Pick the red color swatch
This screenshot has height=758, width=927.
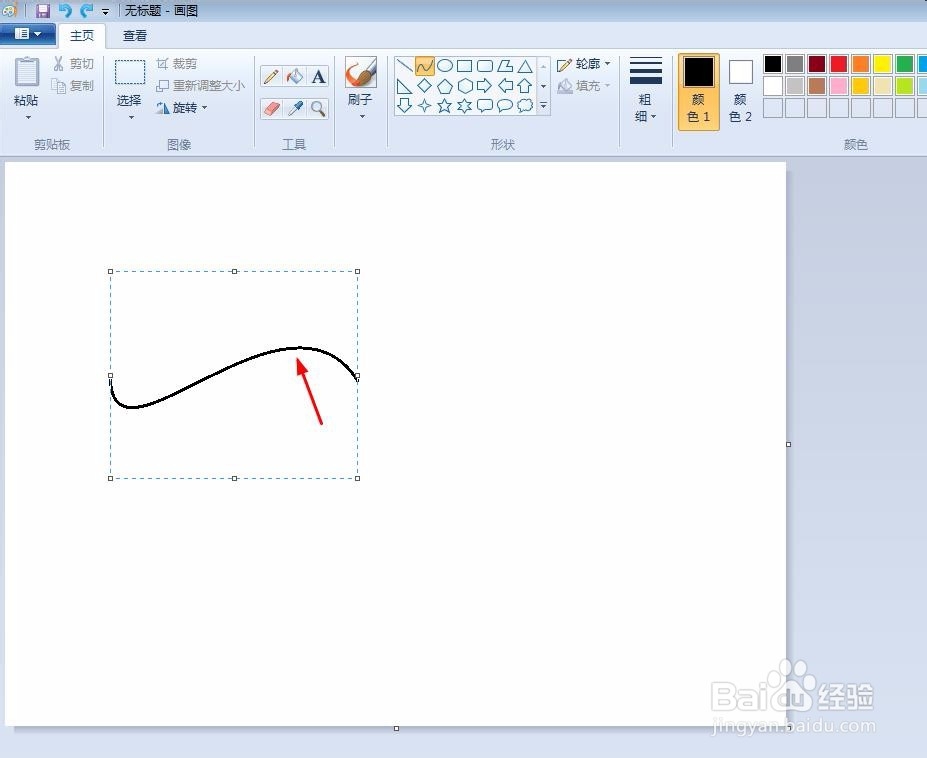838,63
